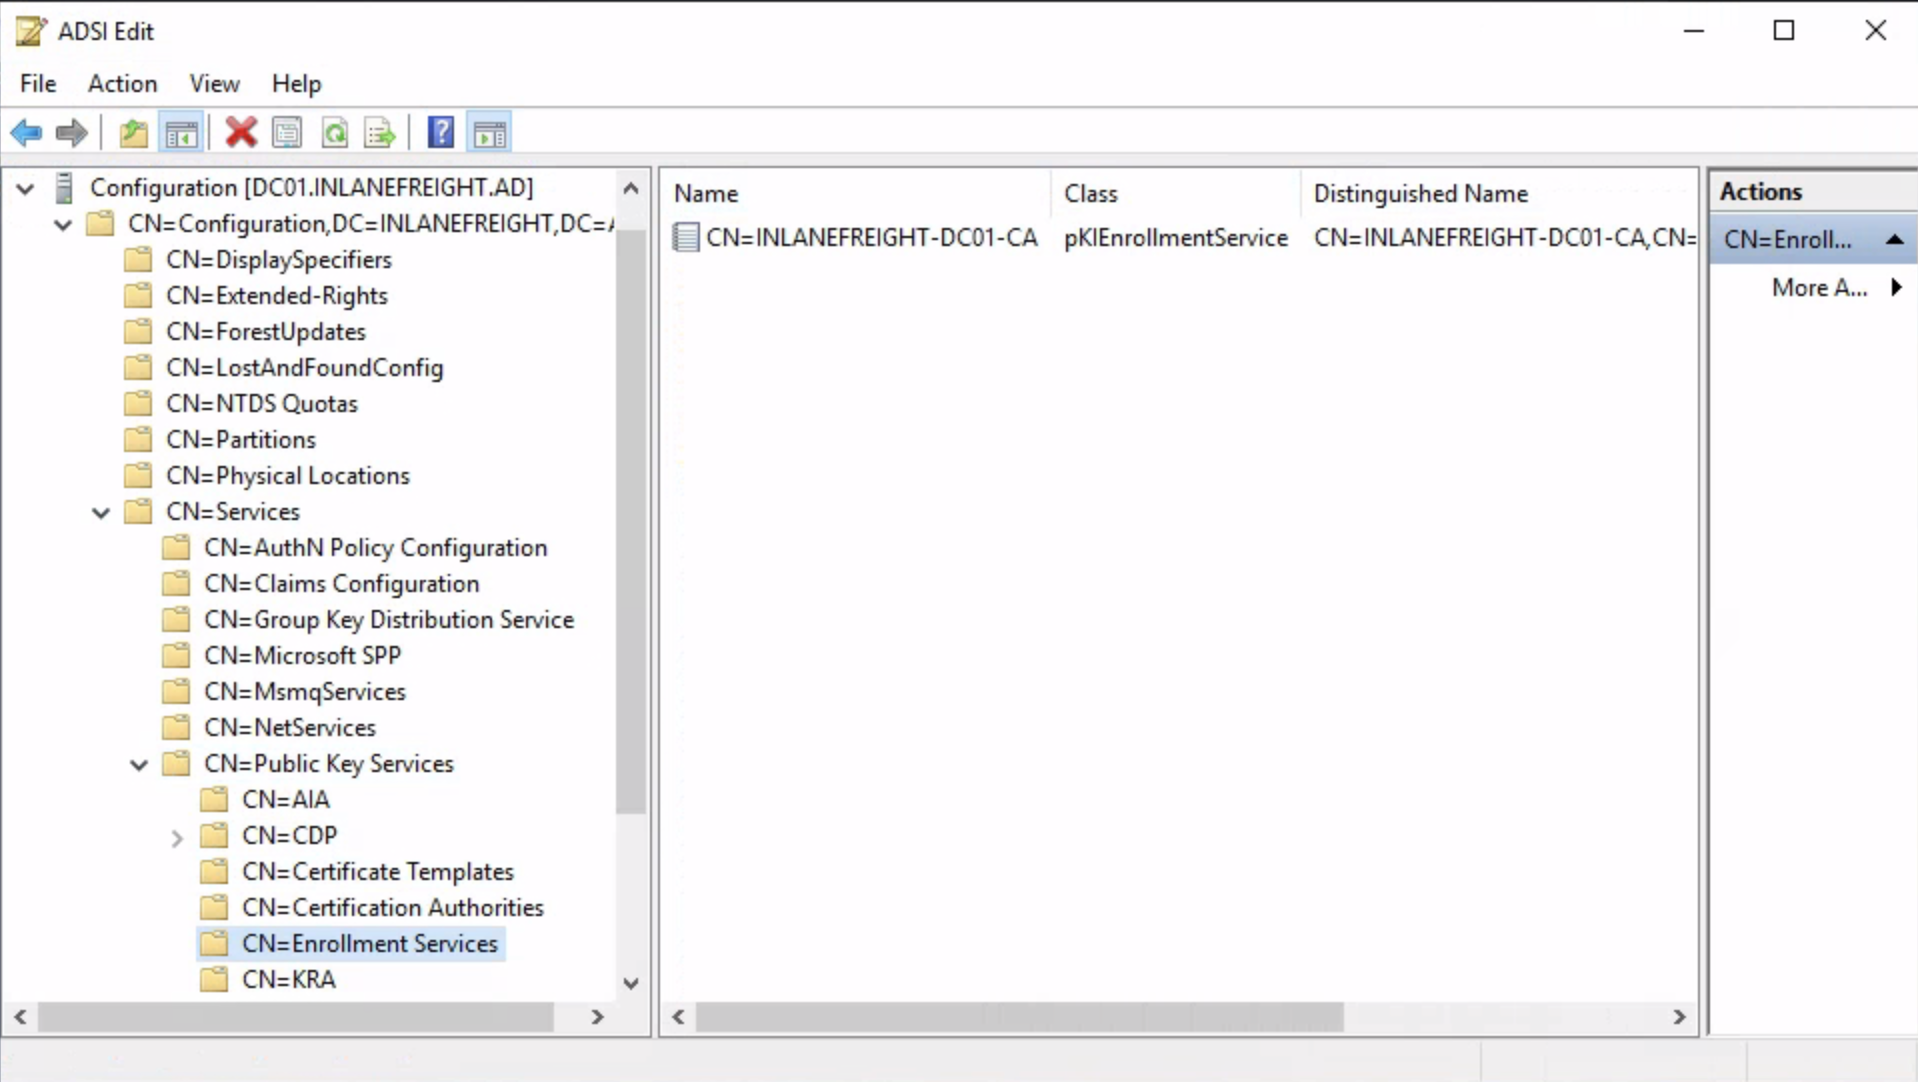Viewport: 1918px width, 1082px height.
Task: Open Properties via the toolbar icon
Action: coord(287,133)
